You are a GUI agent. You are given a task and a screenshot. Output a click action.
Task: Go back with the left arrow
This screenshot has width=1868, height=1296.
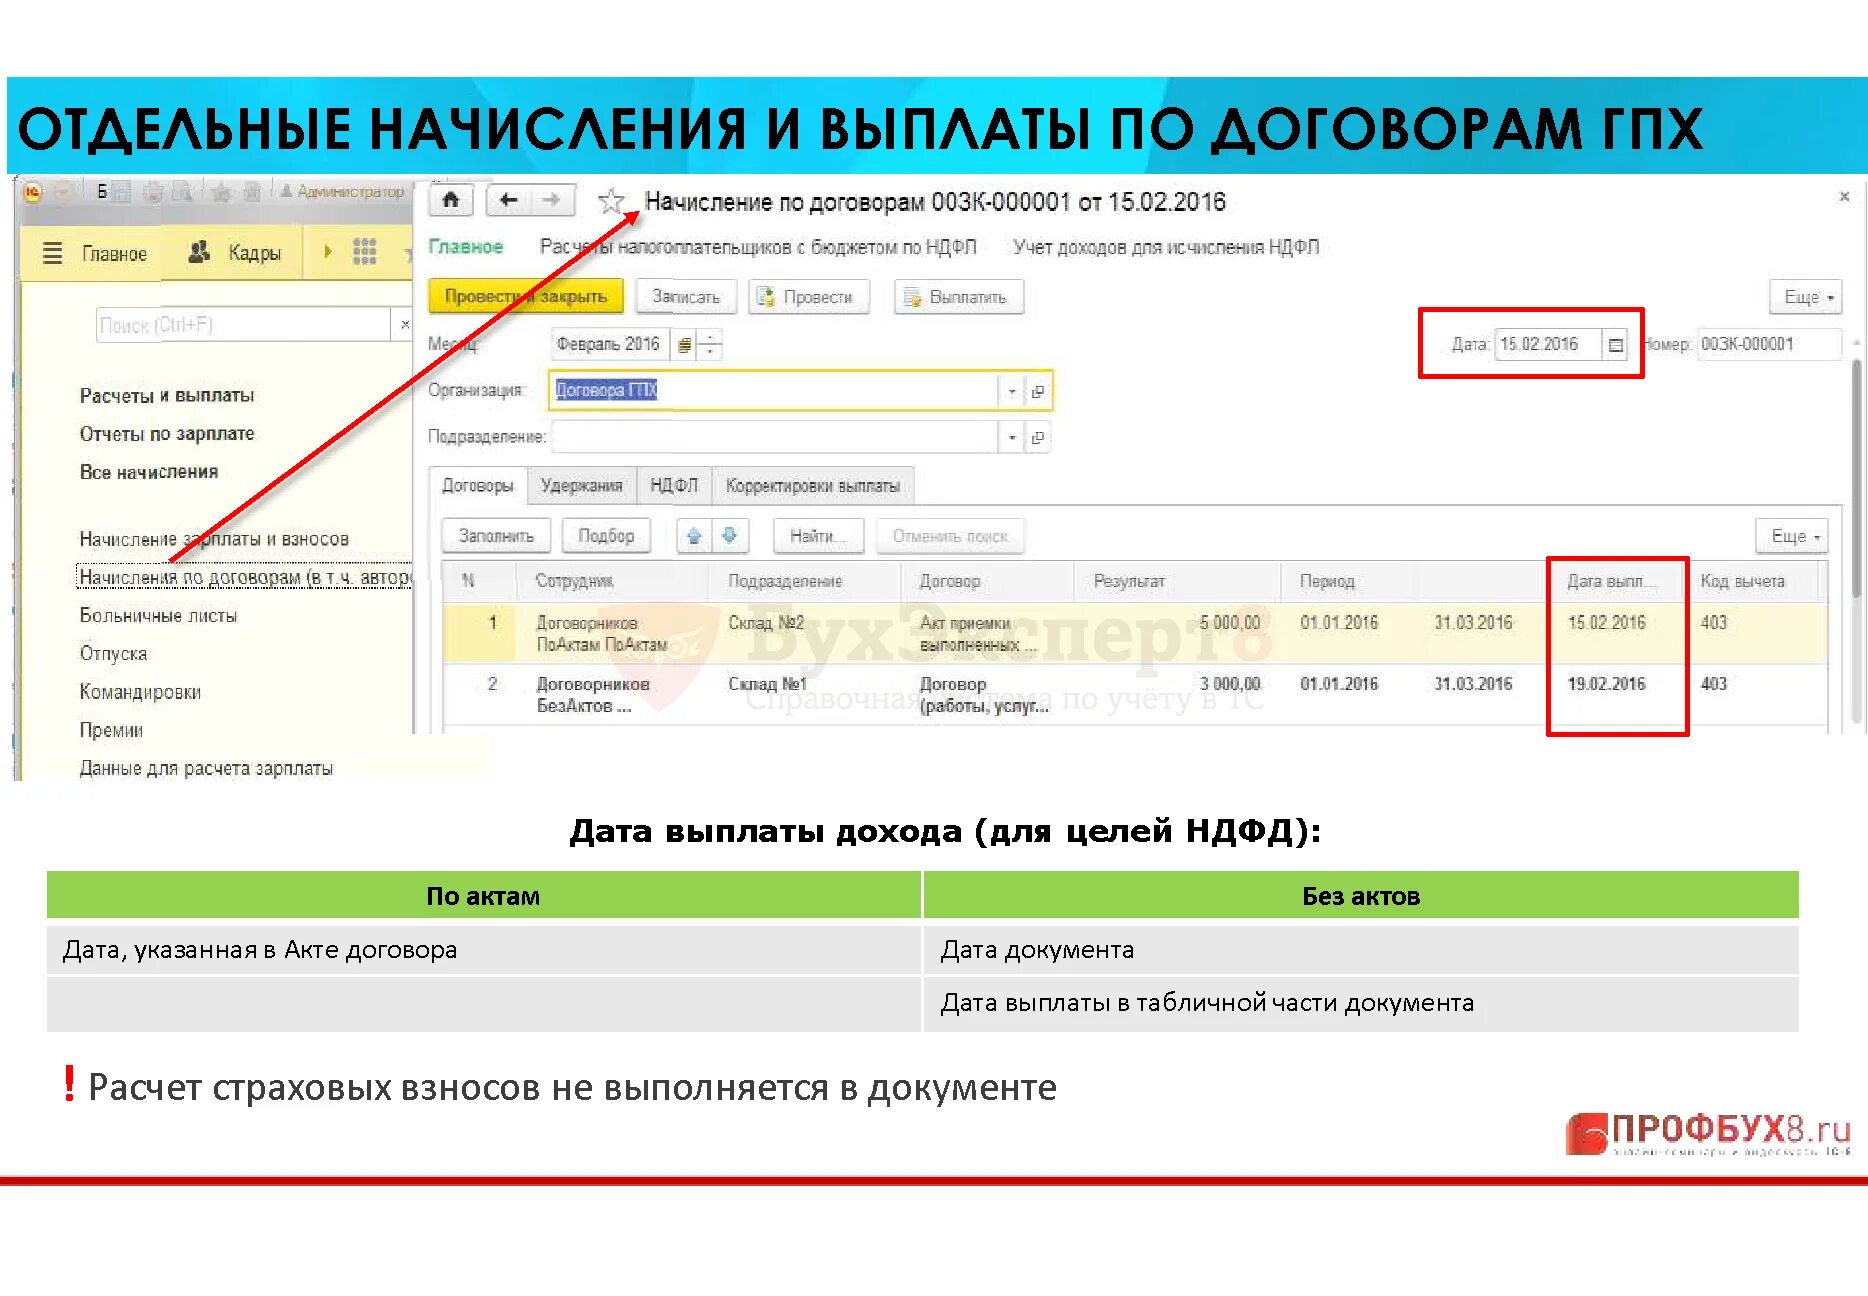point(508,201)
